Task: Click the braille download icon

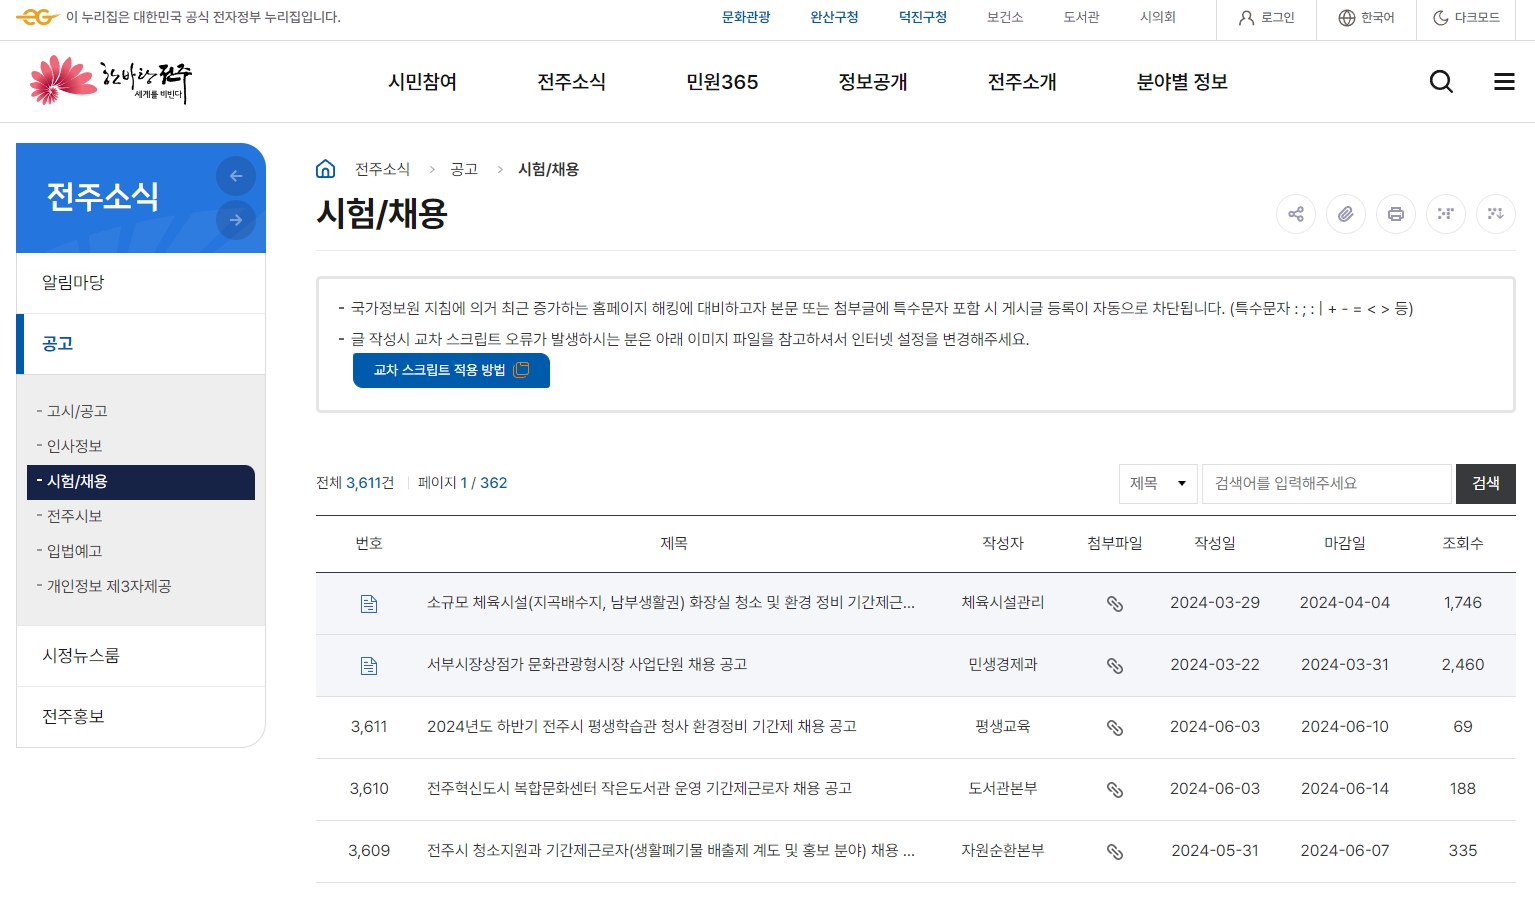Action: (x=1496, y=214)
